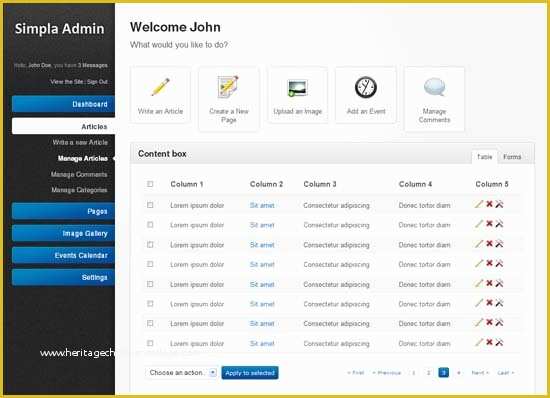Image resolution: width=550 pixels, height=398 pixels.
Task: Go to page 2 in pagination
Action: coord(428,373)
